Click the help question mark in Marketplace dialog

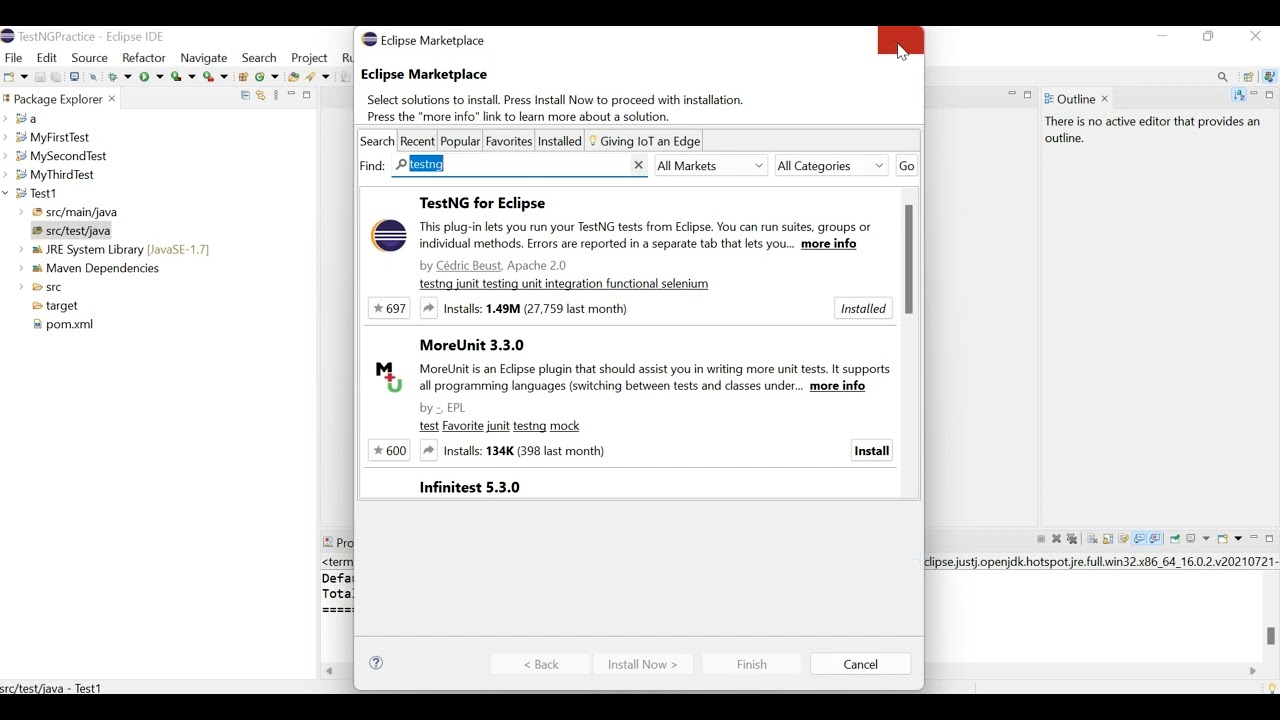(x=376, y=663)
